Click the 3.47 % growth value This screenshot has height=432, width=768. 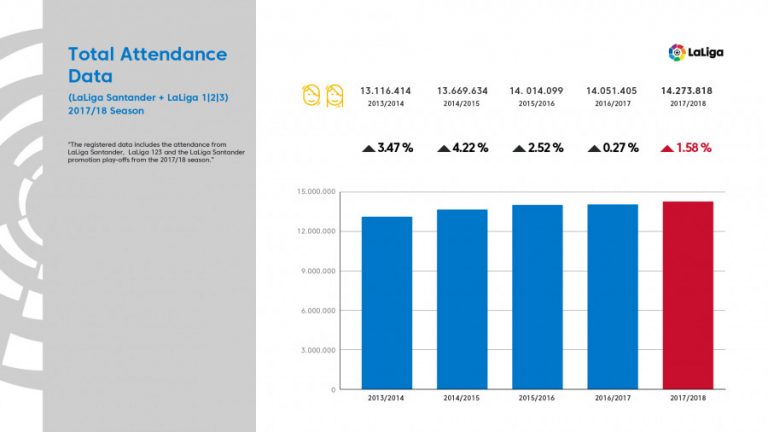395,148
